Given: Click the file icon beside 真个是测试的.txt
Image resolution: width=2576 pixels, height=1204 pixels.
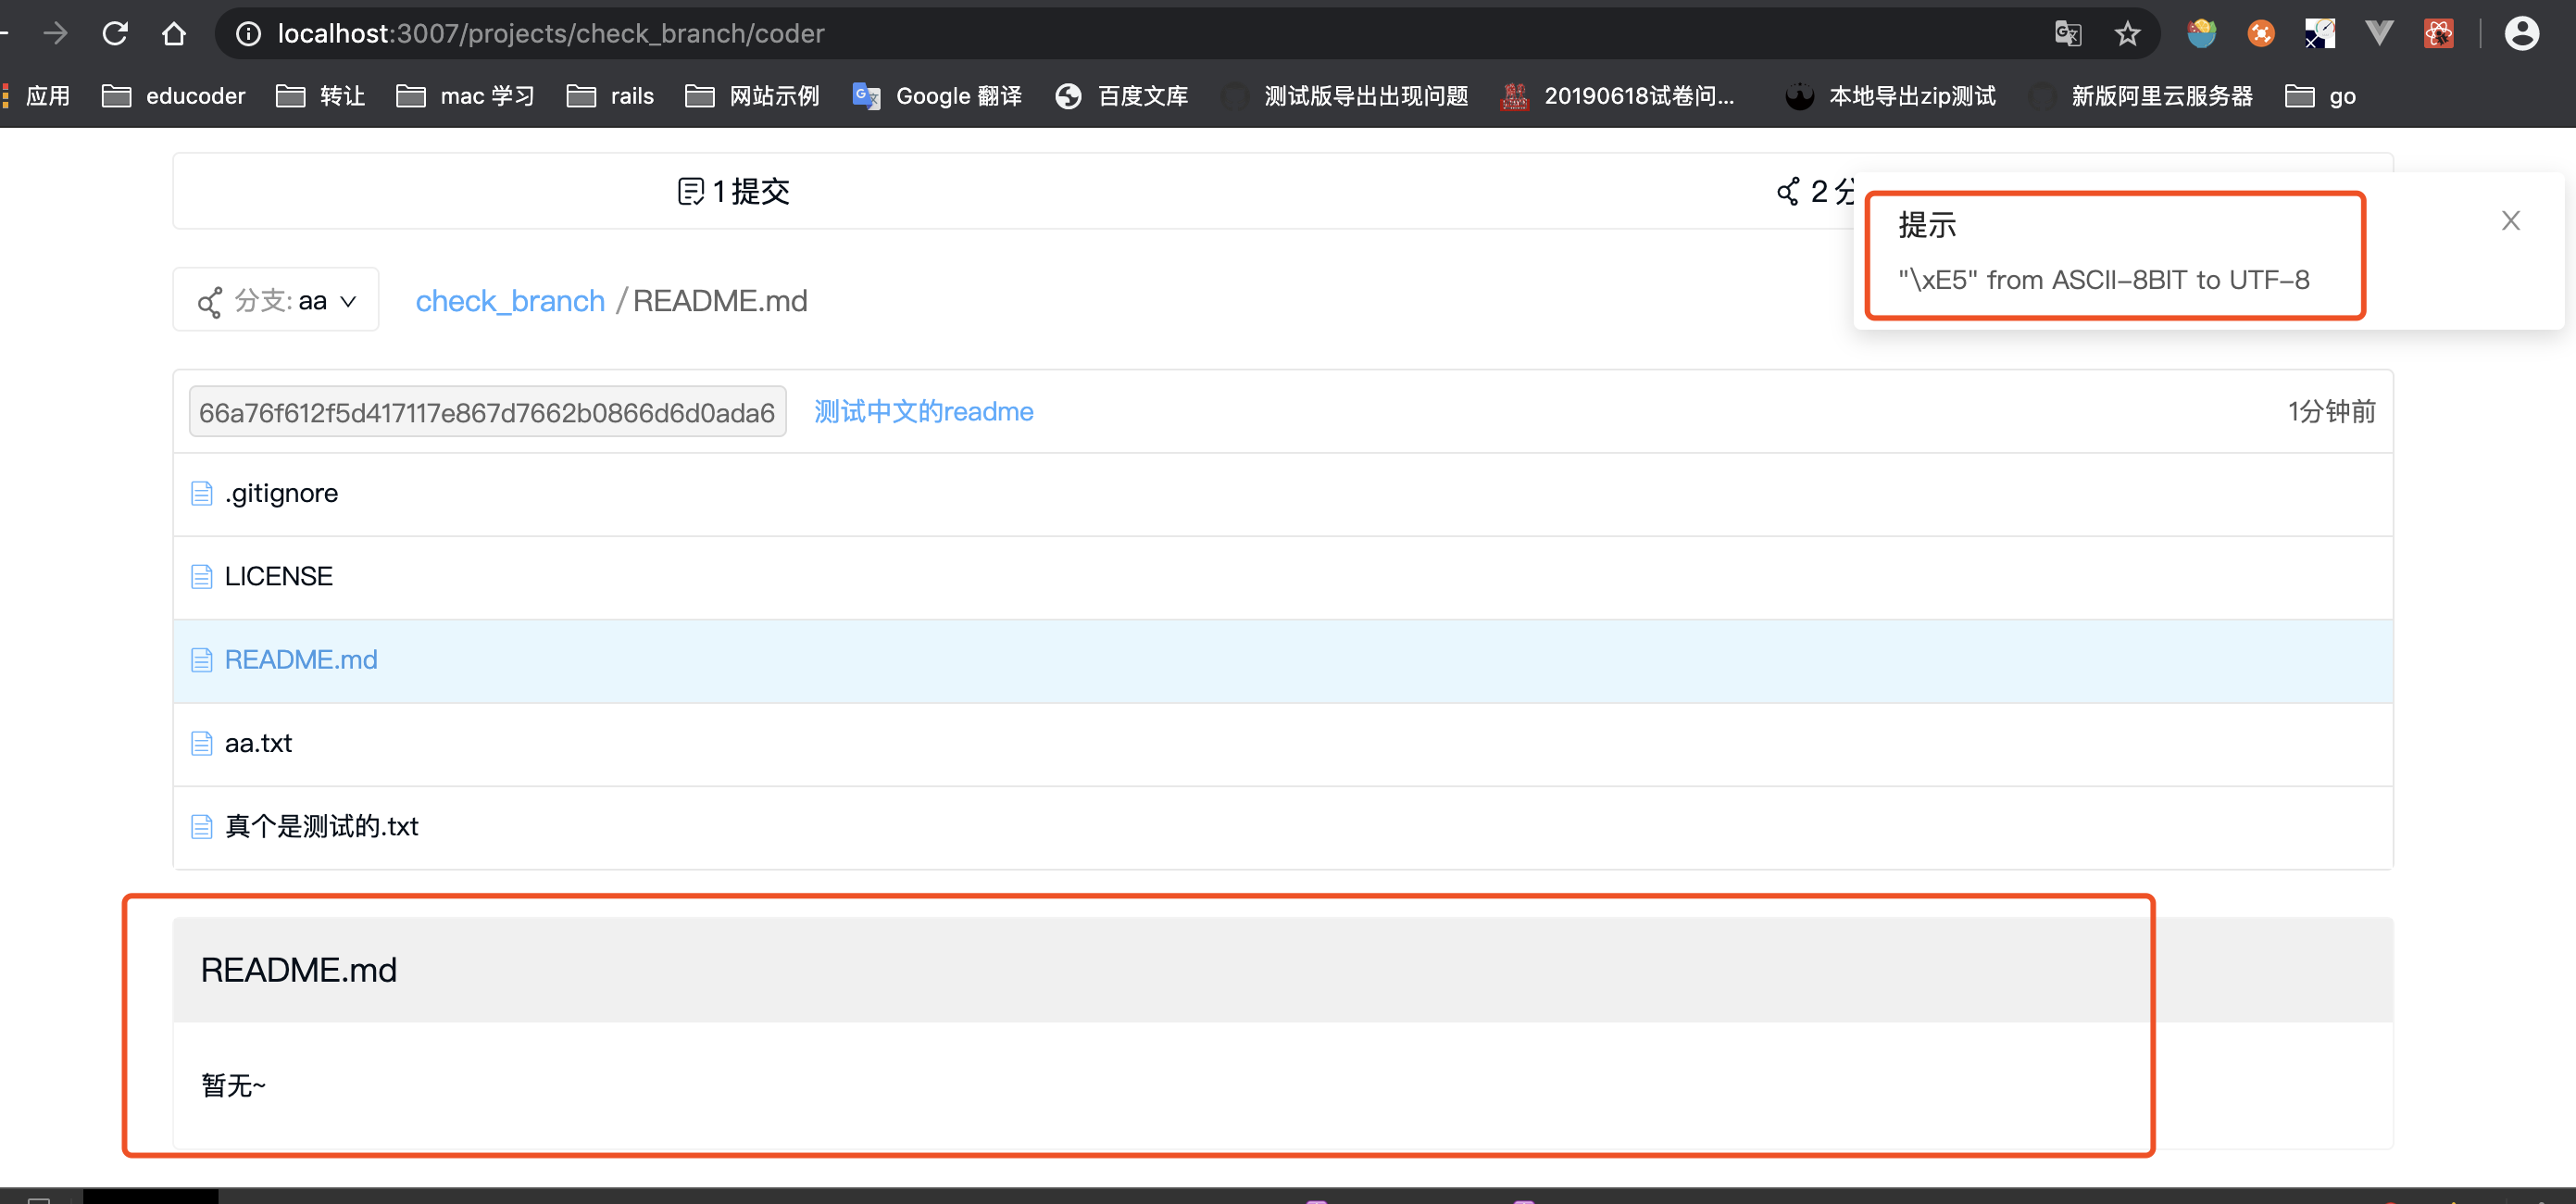Looking at the screenshot, I should [x=201, y=826].
